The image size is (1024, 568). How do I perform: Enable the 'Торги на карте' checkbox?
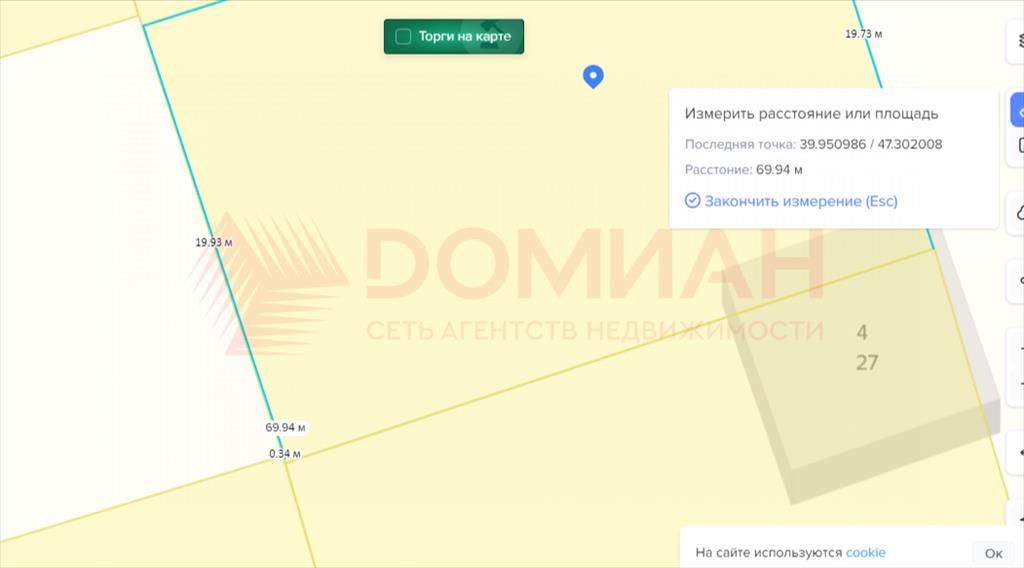pos(404,37)
